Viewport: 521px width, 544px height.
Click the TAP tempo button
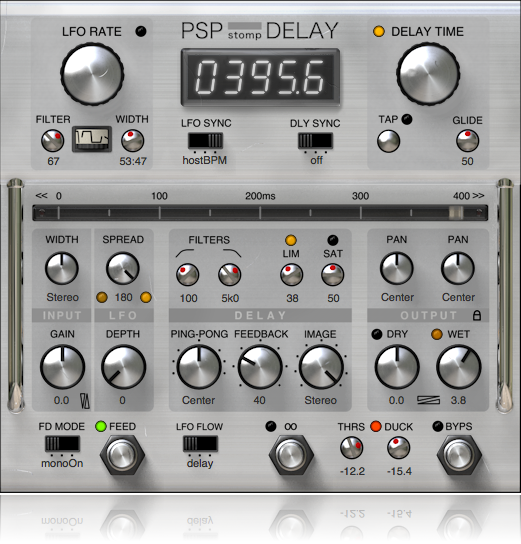tap(388, 141)
